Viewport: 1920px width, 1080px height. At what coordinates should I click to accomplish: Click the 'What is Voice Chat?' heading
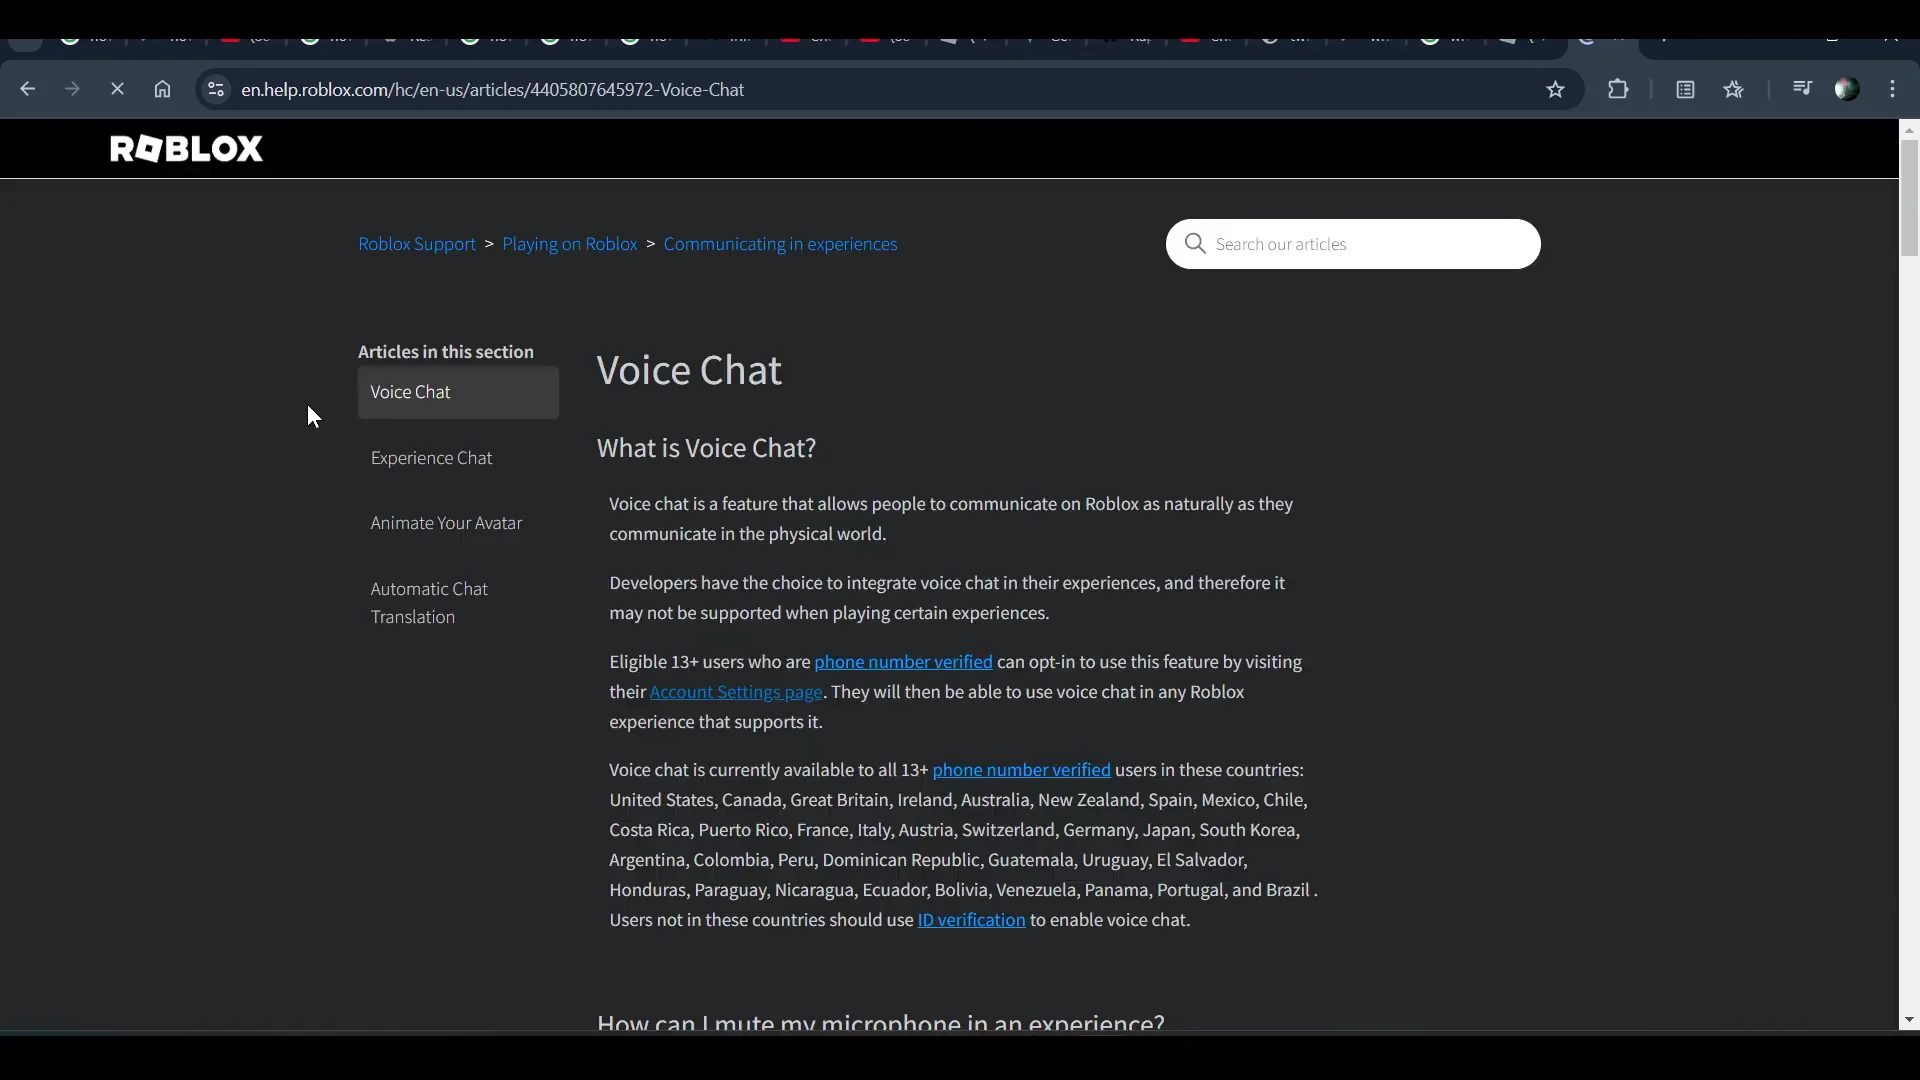706,448
